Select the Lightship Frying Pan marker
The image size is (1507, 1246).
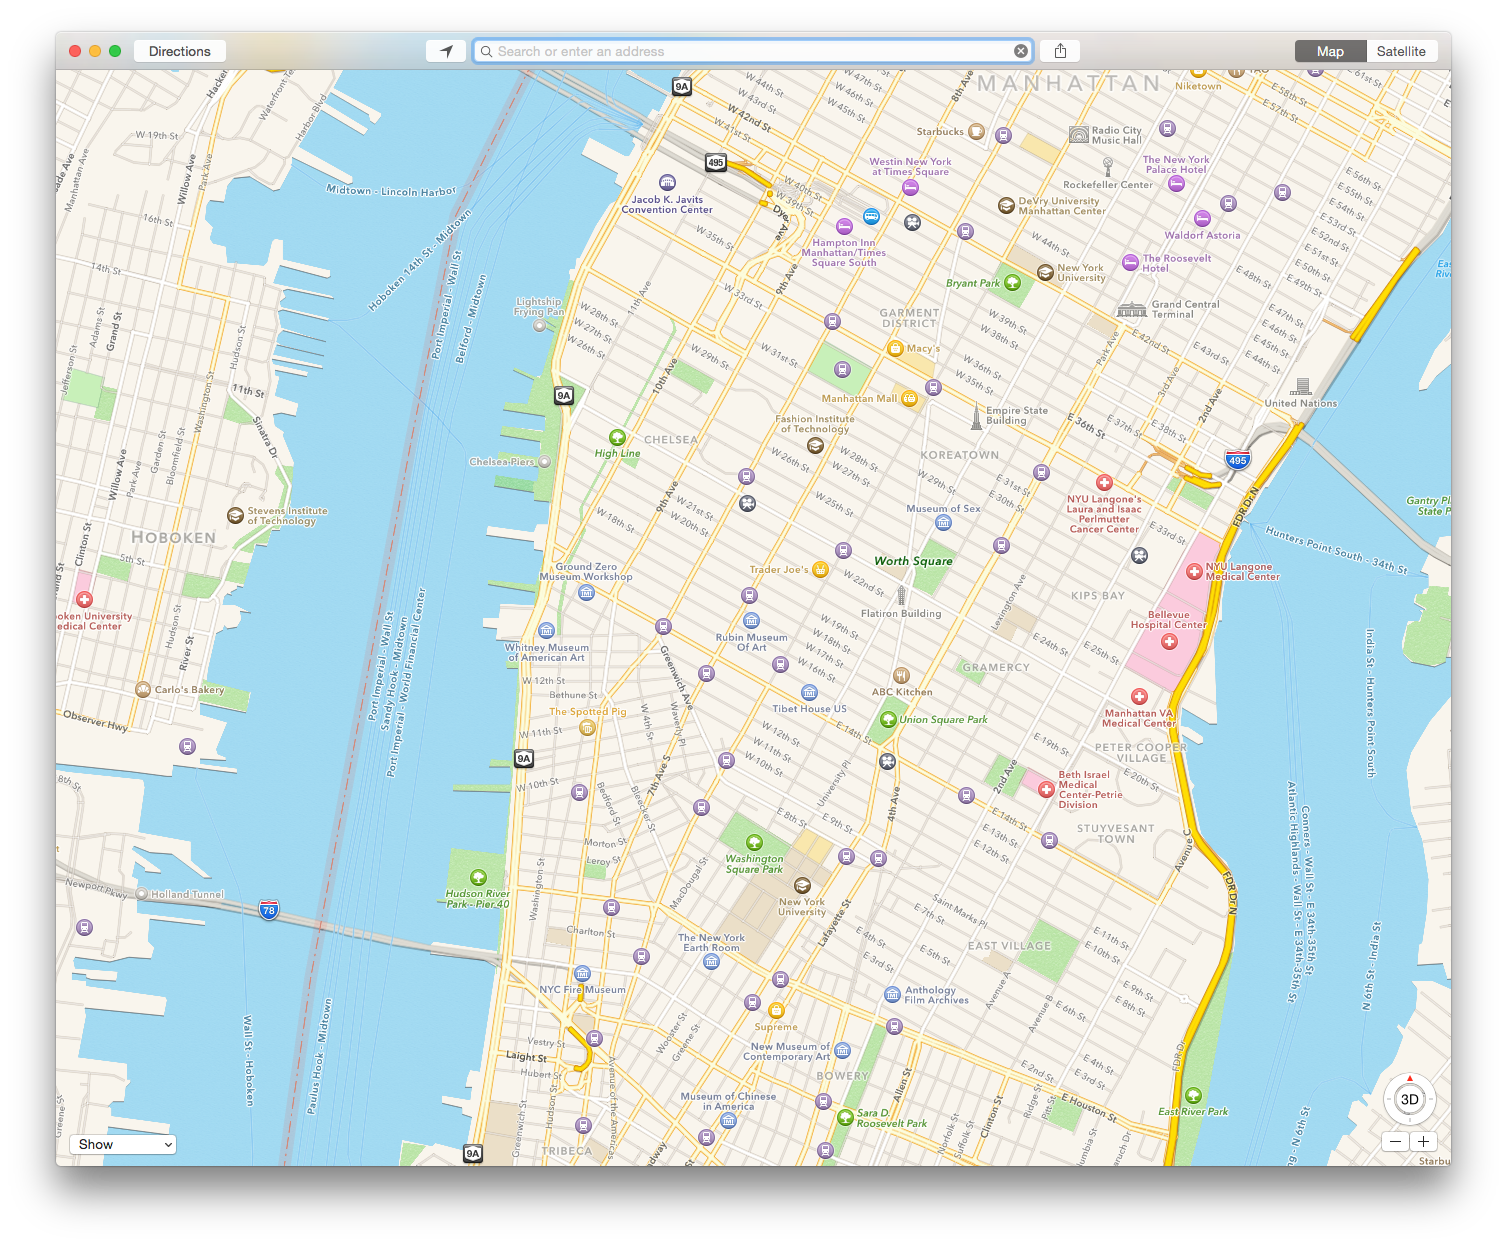tap(540, 325)
